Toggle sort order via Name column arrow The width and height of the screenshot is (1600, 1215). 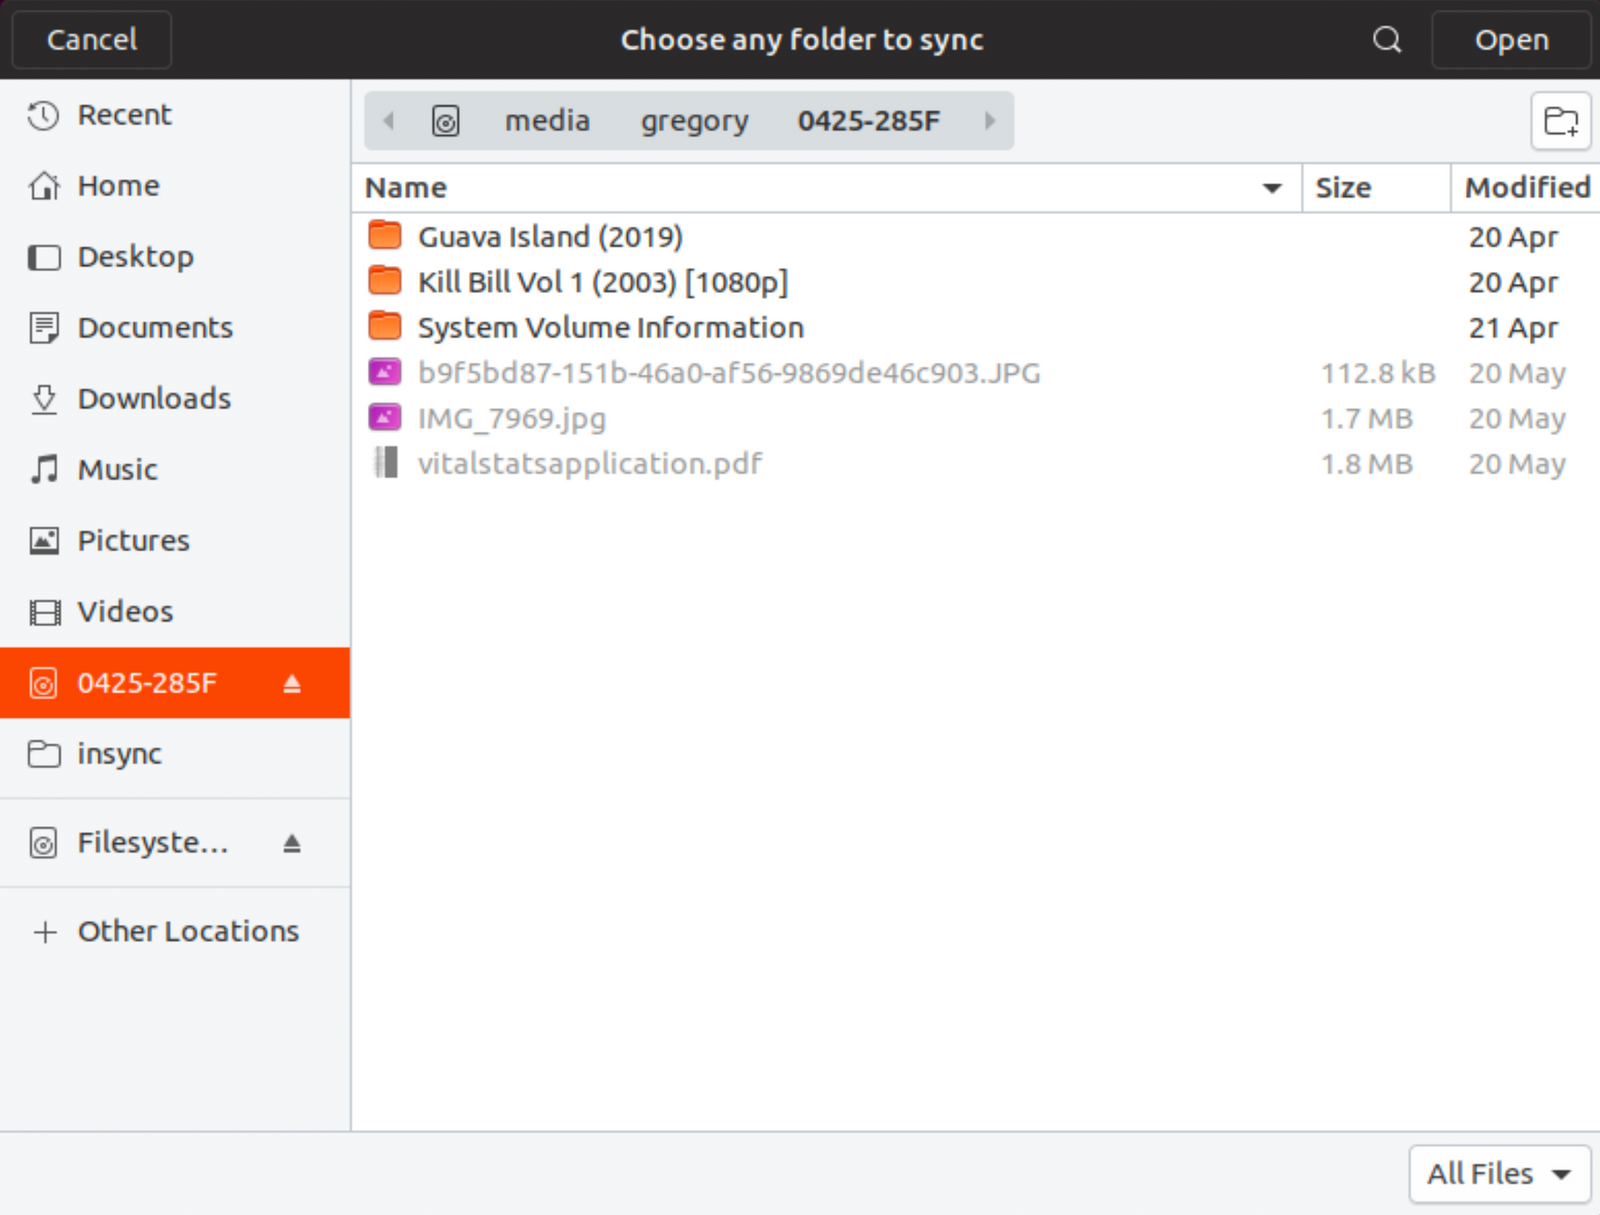pyautogui.click(x=1272, y=188)
